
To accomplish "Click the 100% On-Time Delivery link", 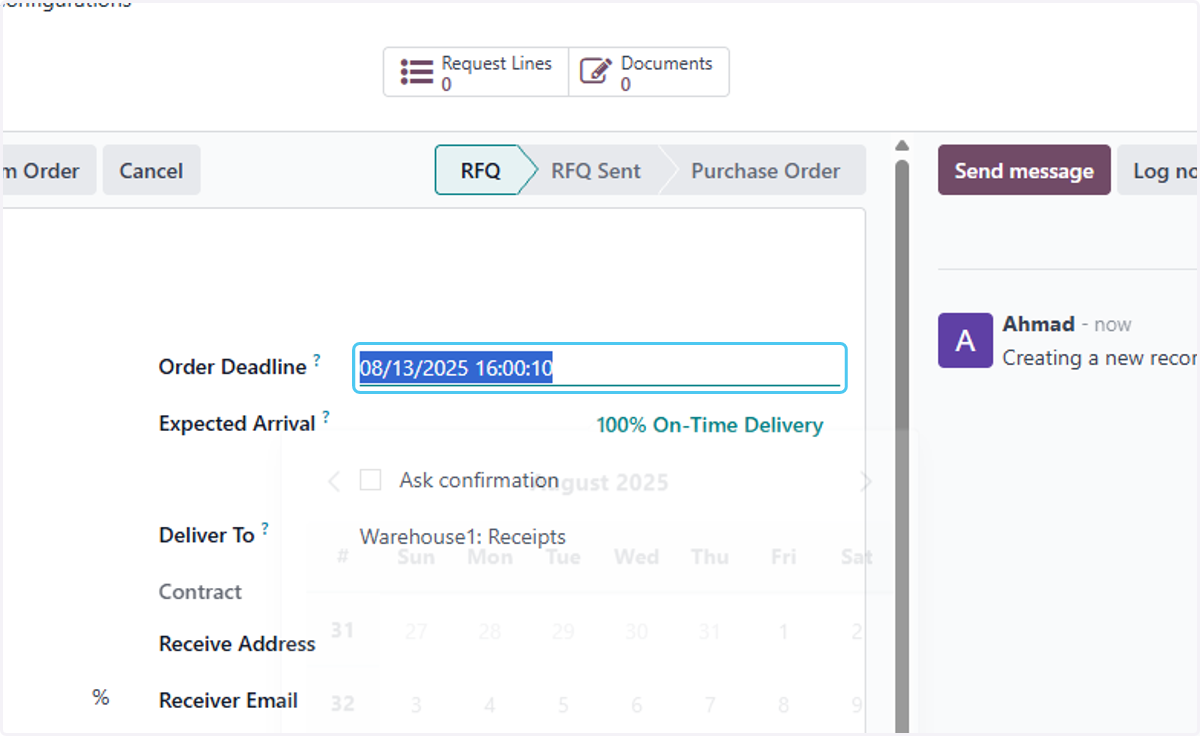I will [x=710, y=425].
